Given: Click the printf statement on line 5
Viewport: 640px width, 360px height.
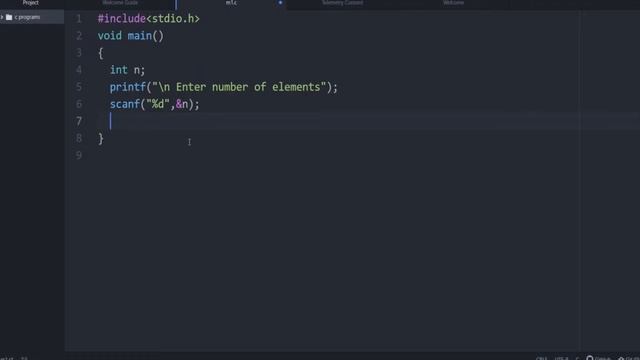Looking at the screenshot, I should [x=223, y=87].
